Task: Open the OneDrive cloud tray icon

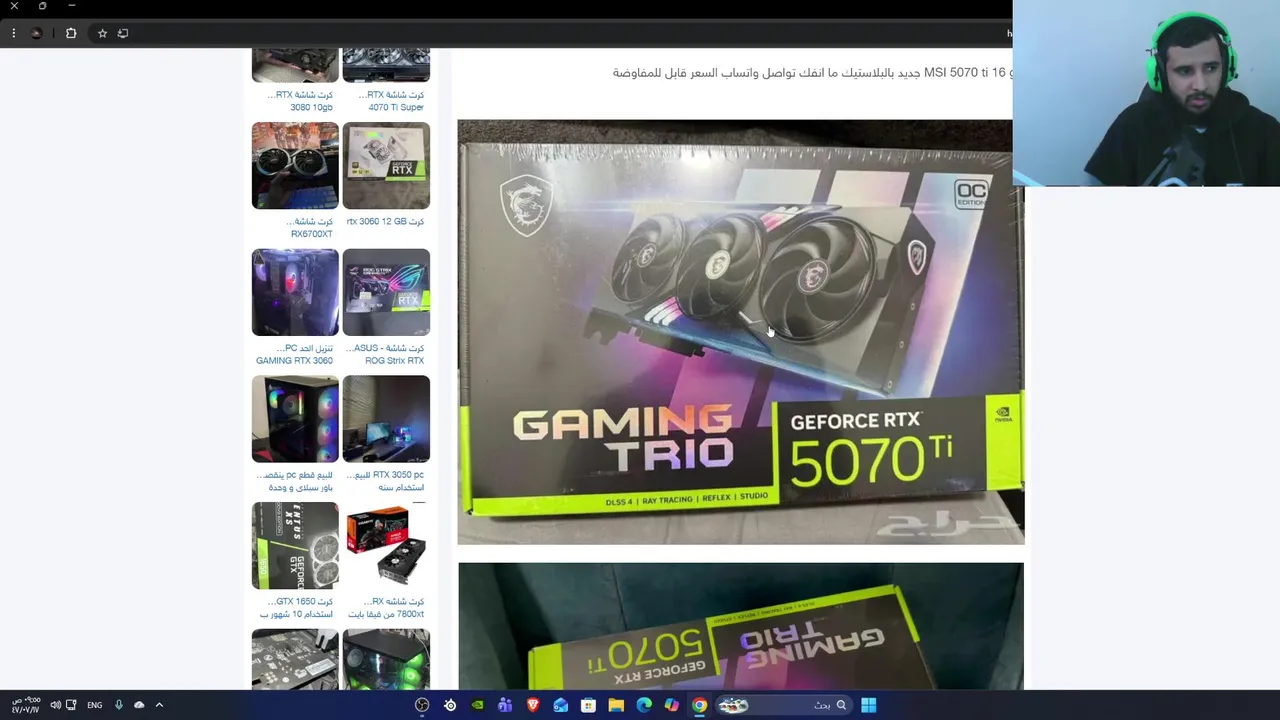Action: click(139, 705)
